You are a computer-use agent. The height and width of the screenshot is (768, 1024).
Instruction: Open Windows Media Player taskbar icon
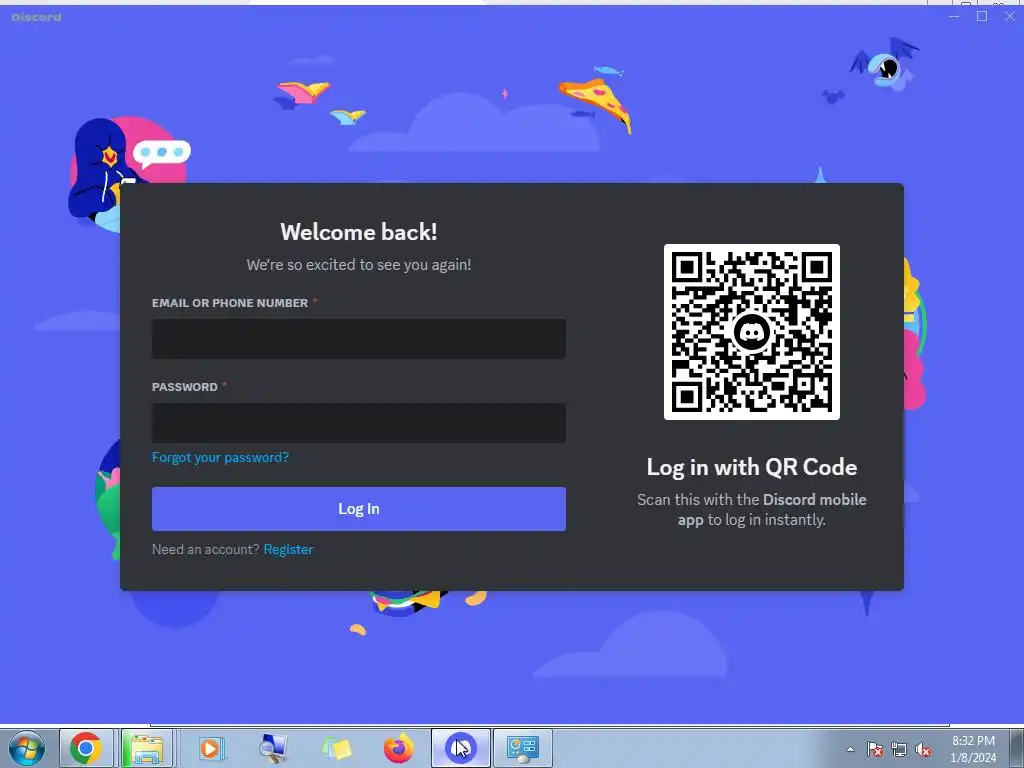210,748
